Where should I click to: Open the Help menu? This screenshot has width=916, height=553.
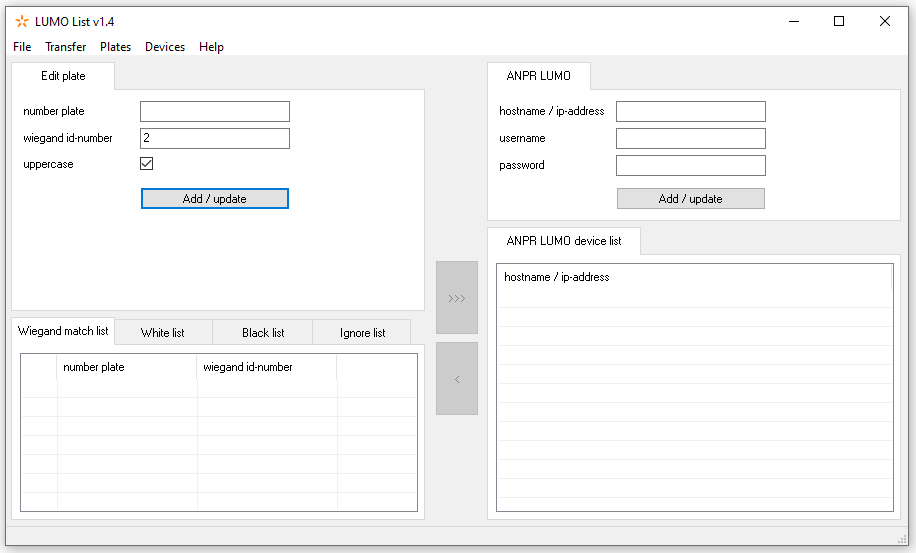pyautogui.click(x=211, y=47)
